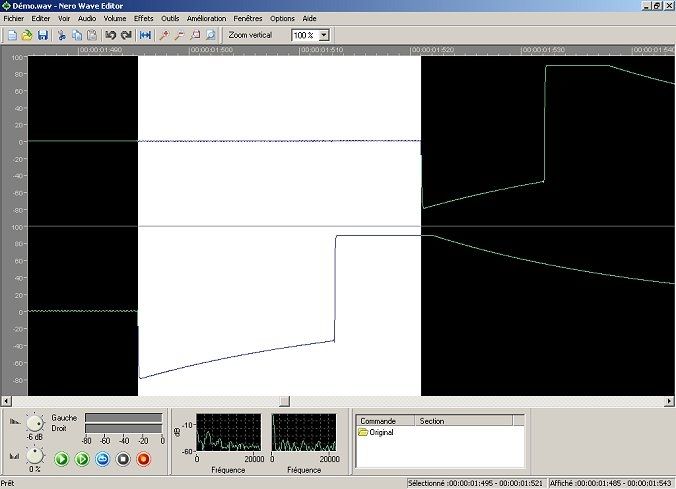Screen dimensions: 676x489
Task: Click the New file toolbar icon
Action: click(x=12, y=35)
